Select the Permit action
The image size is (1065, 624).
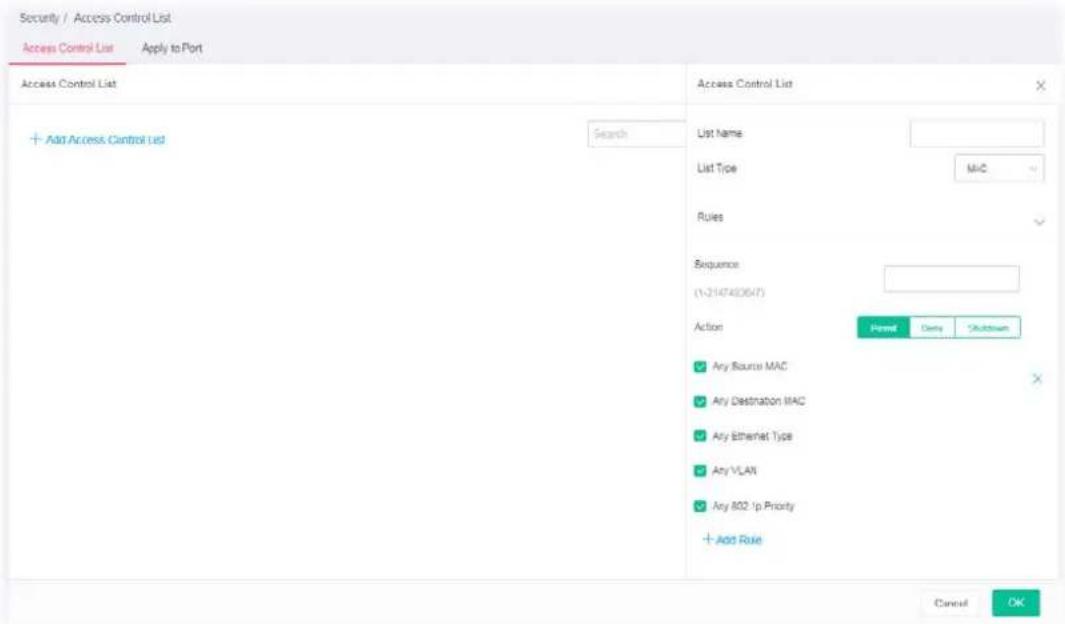(883, 328)
